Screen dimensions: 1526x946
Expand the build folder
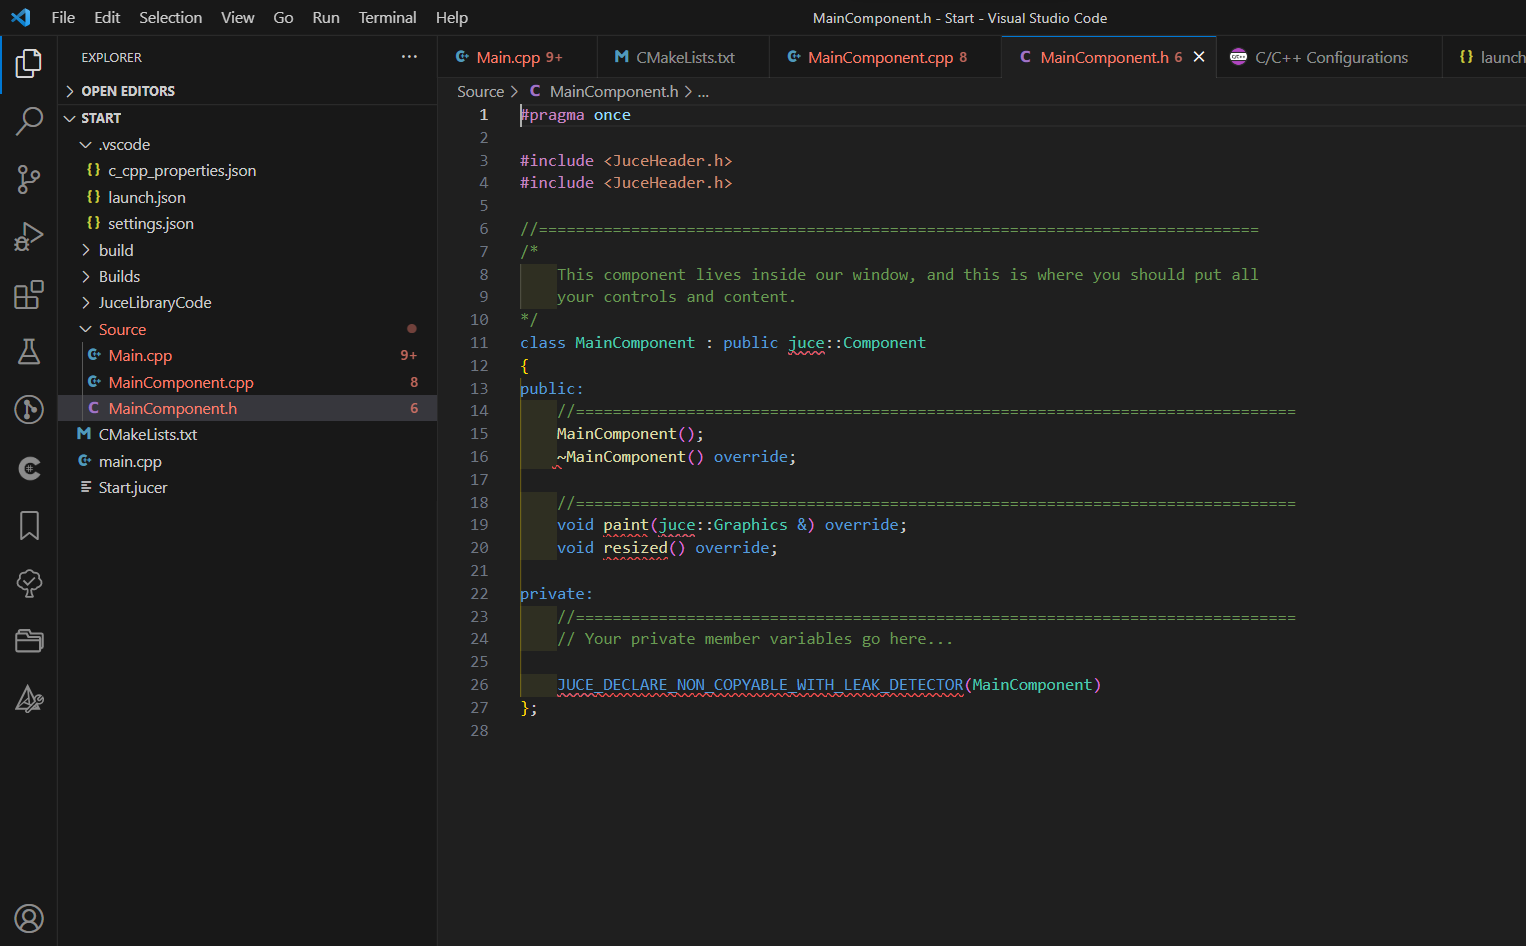tap(116, 250)
